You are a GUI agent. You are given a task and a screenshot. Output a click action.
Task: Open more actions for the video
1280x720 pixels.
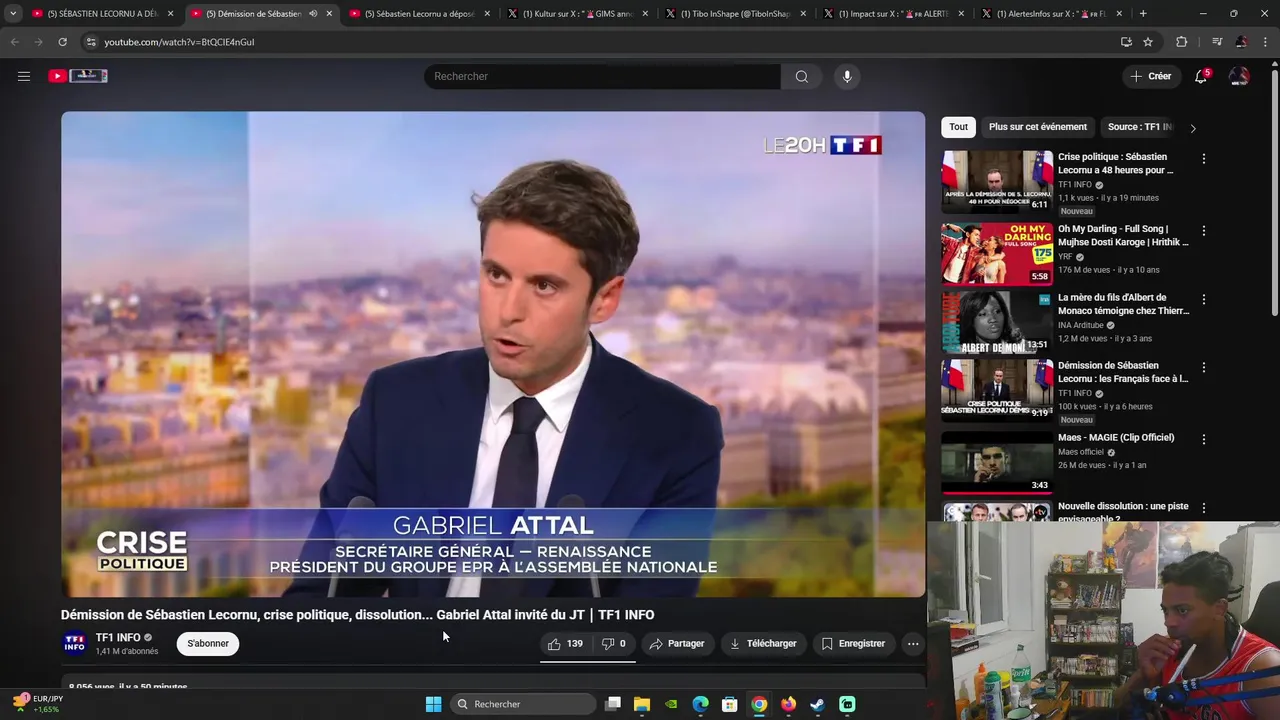[913, 644]
